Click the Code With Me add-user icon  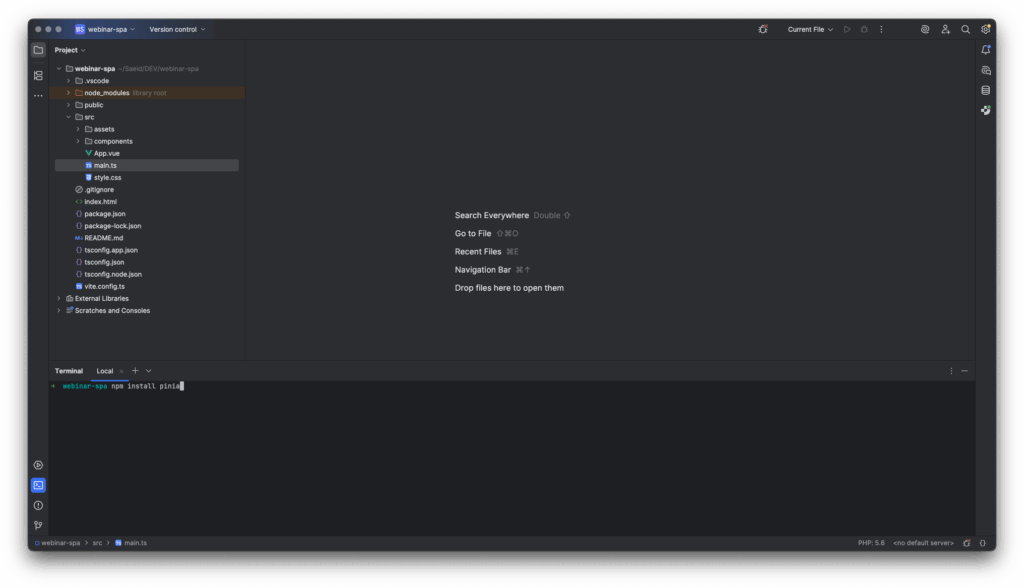pyautogui.click(x=945, y=29)
